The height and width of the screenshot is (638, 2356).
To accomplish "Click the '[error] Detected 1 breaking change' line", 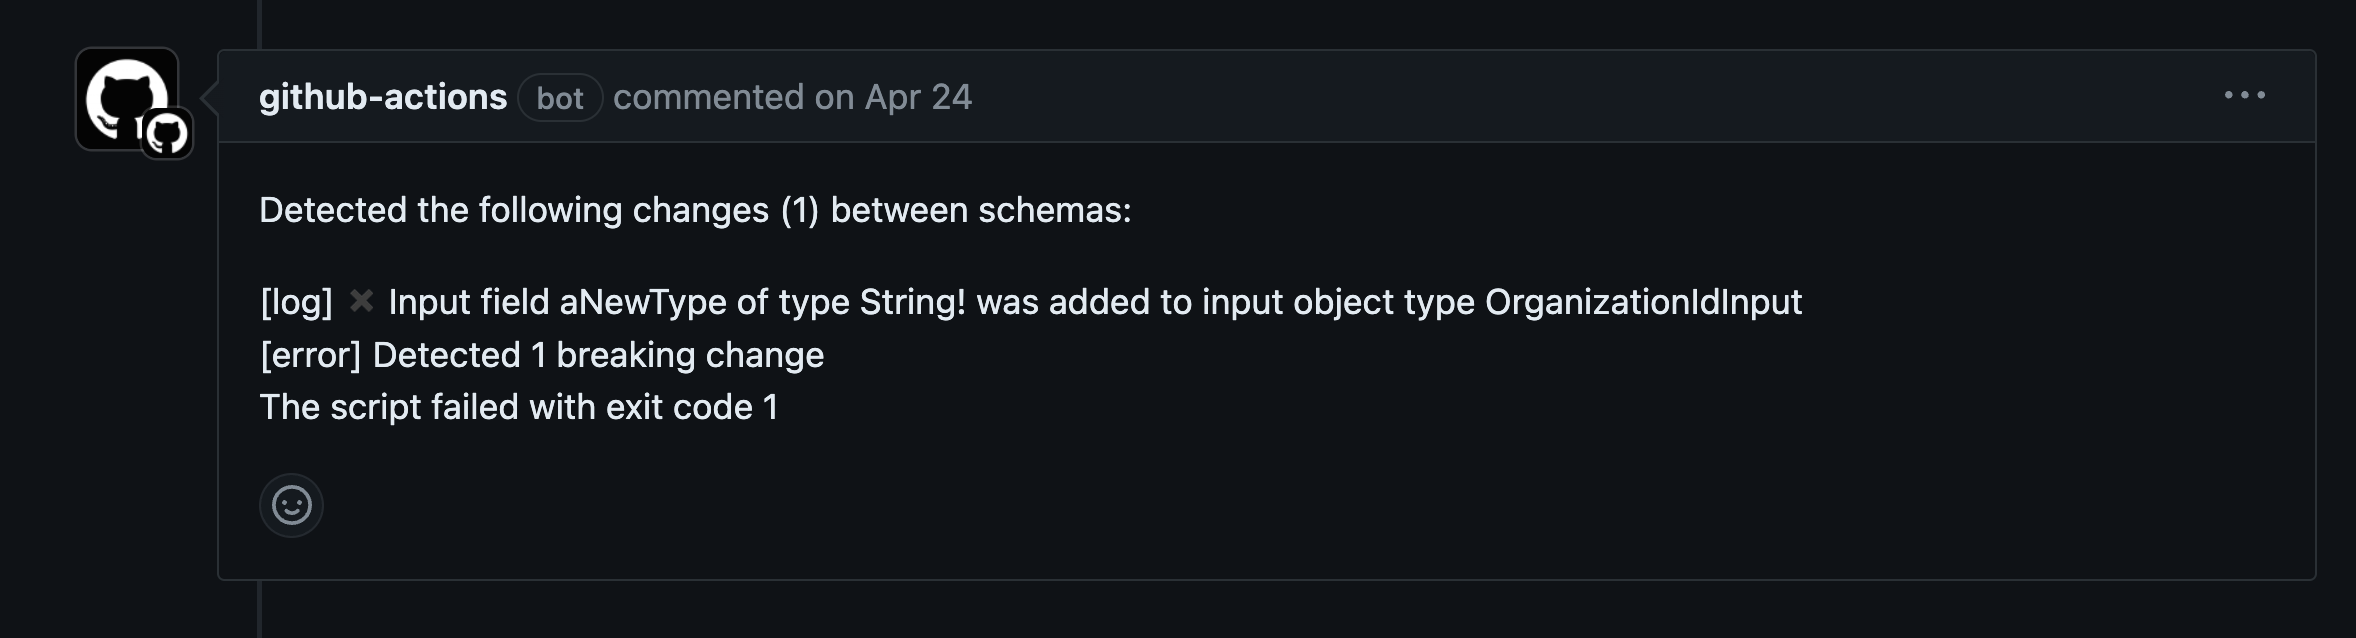I will (542, 355).
